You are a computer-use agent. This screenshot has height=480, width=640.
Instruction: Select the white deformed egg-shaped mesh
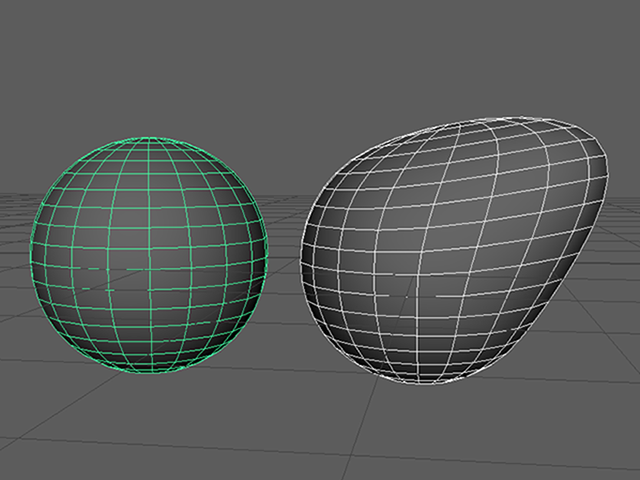tap(455, 251)
